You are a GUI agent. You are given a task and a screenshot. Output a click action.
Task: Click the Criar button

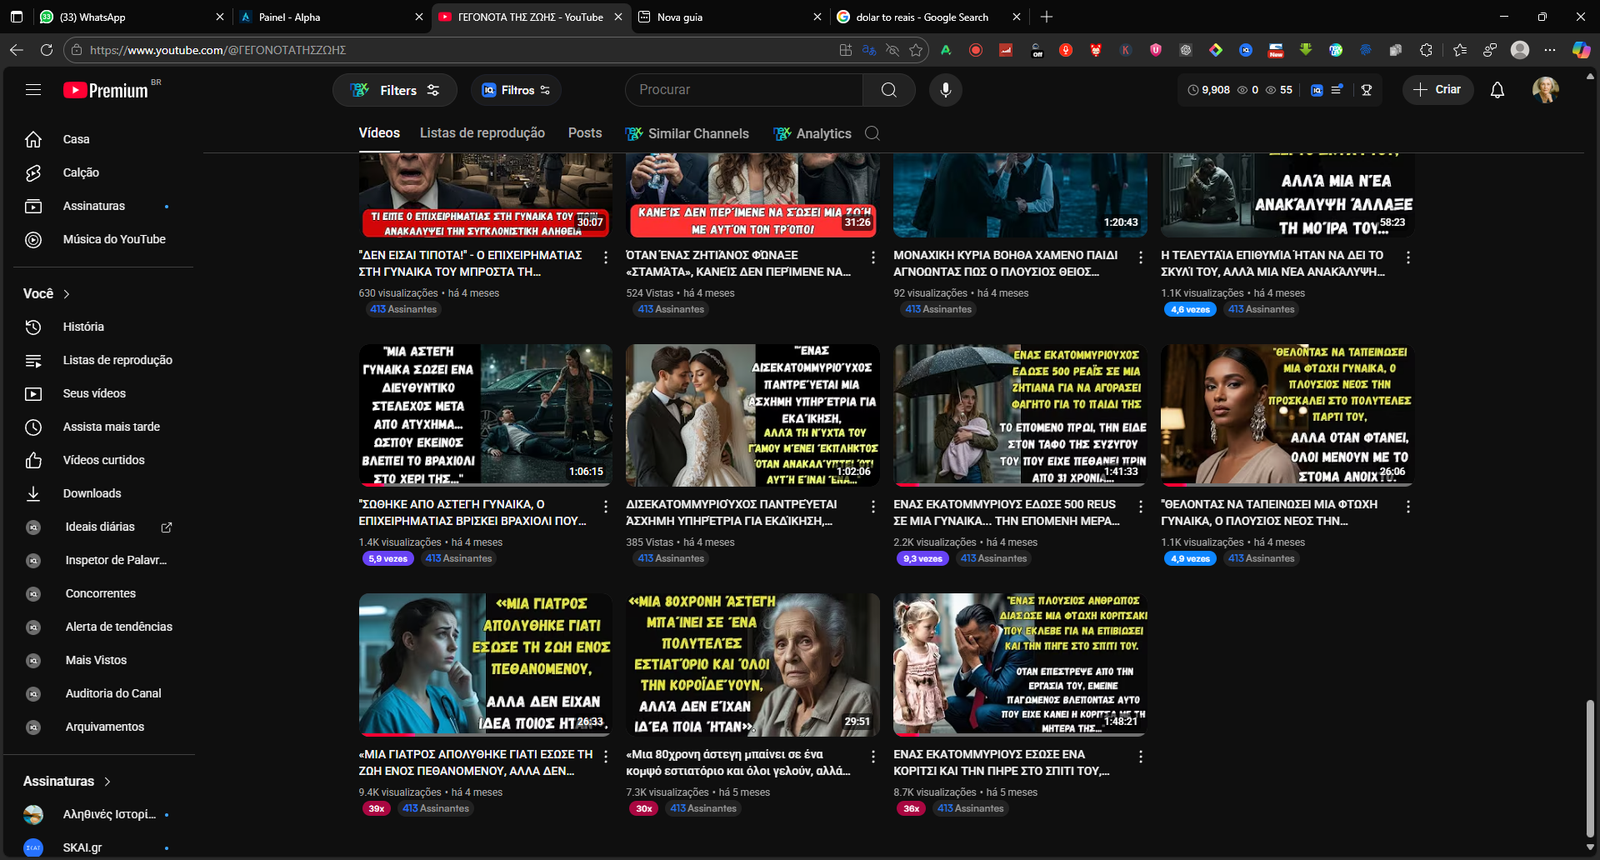[1437, 90]
